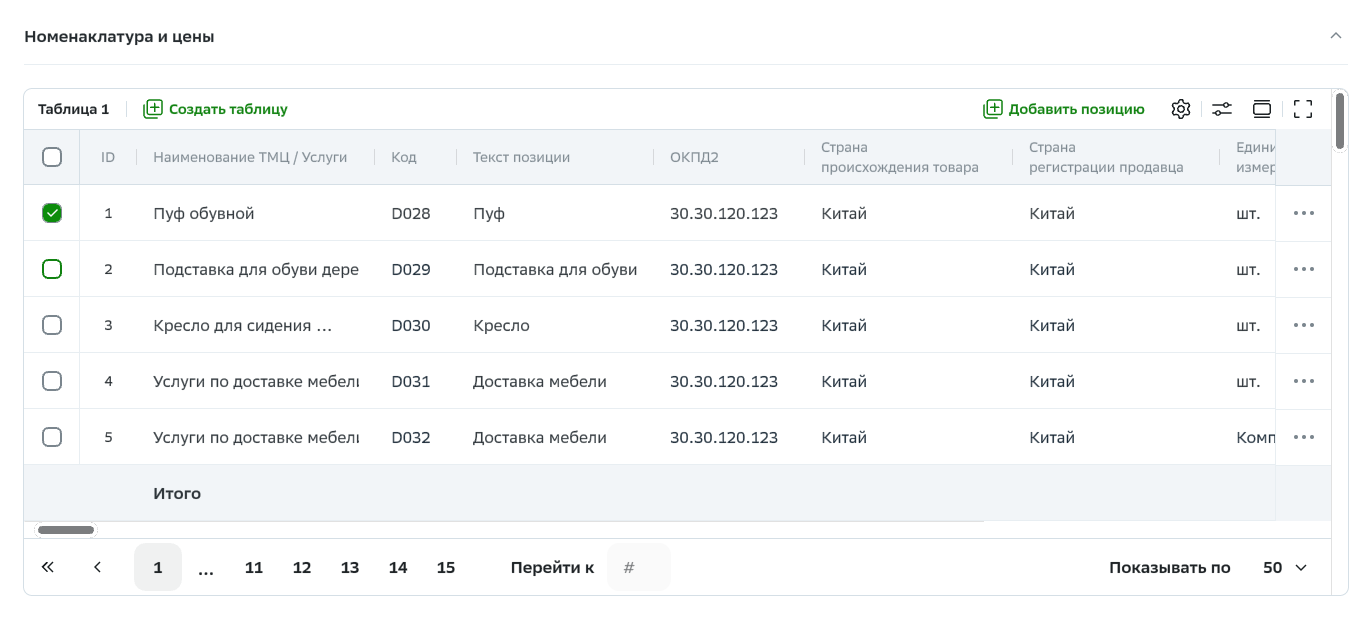Go to page 12
Image resolution: width=1372 pixels, height=619 pixels.
302,567
